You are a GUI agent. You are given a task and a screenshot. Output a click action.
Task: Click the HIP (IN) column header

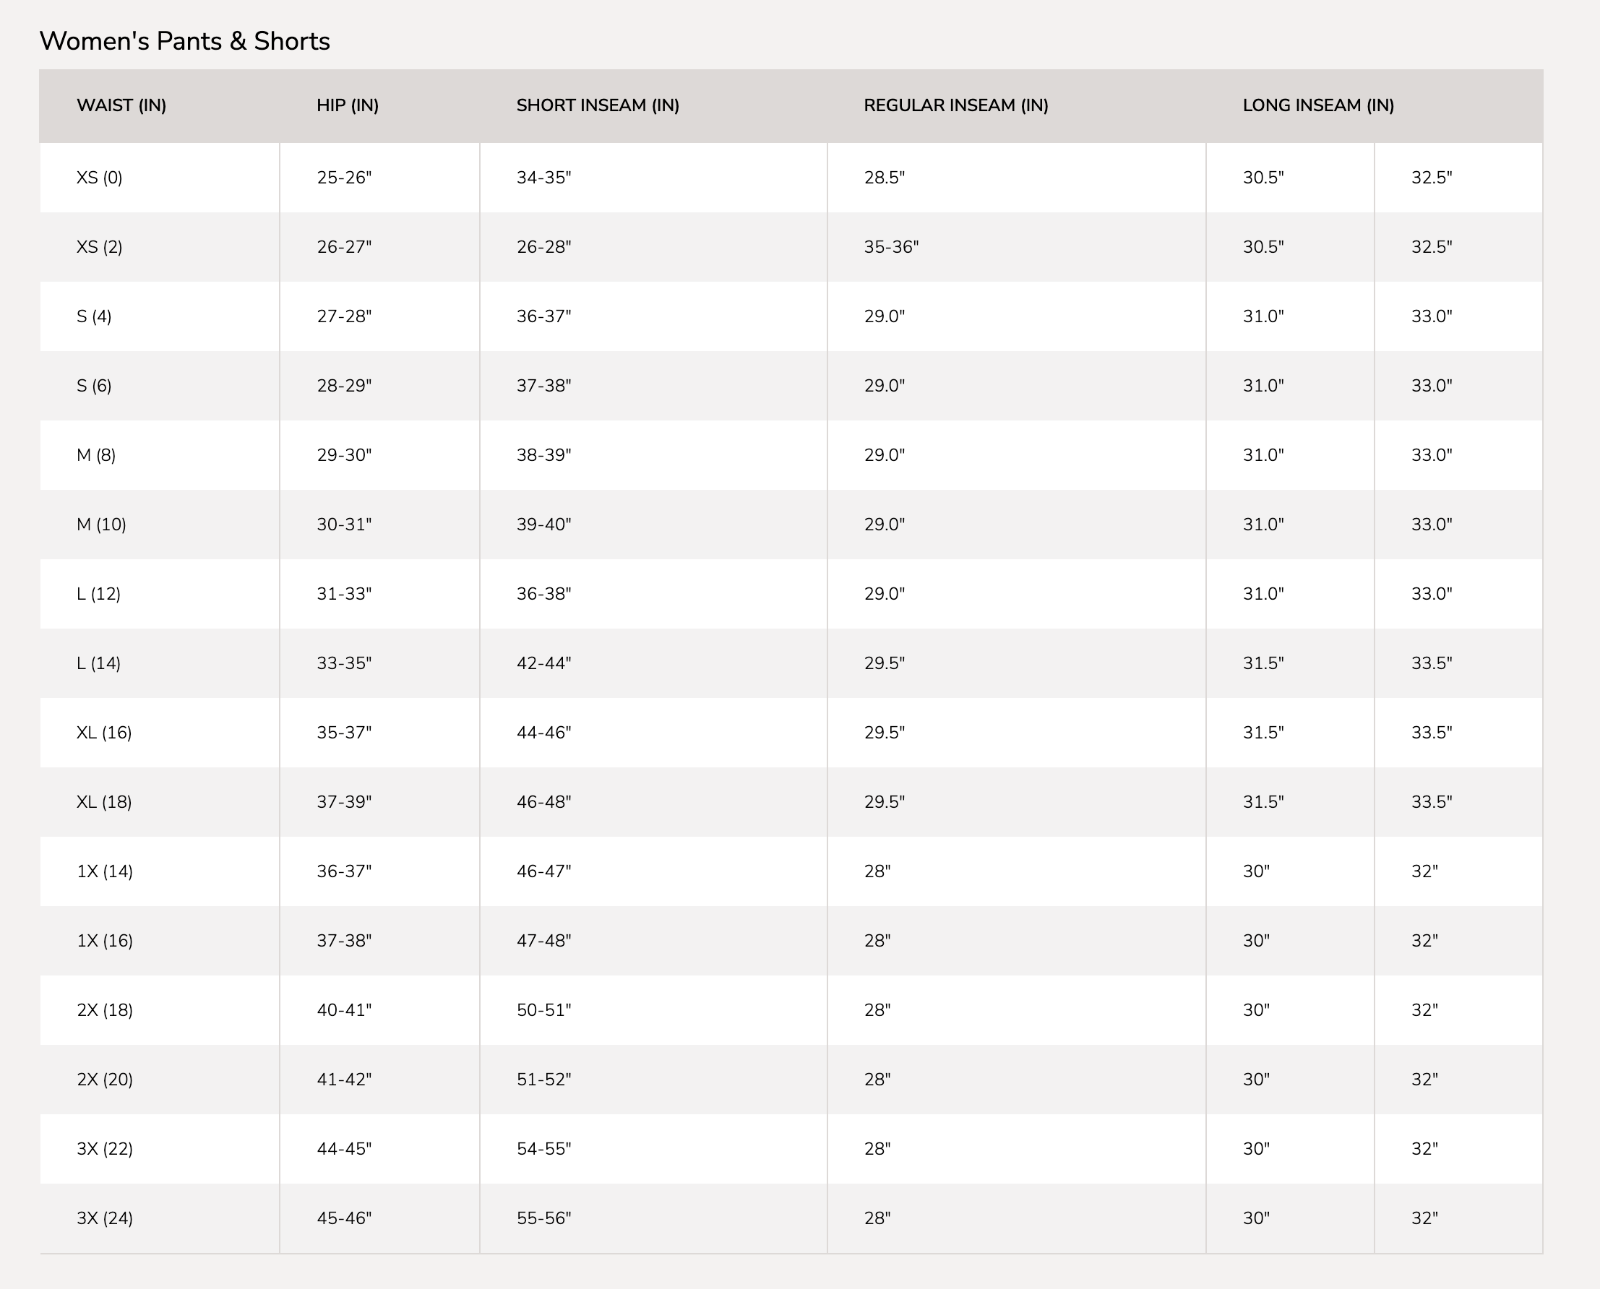tap(347, 105)
